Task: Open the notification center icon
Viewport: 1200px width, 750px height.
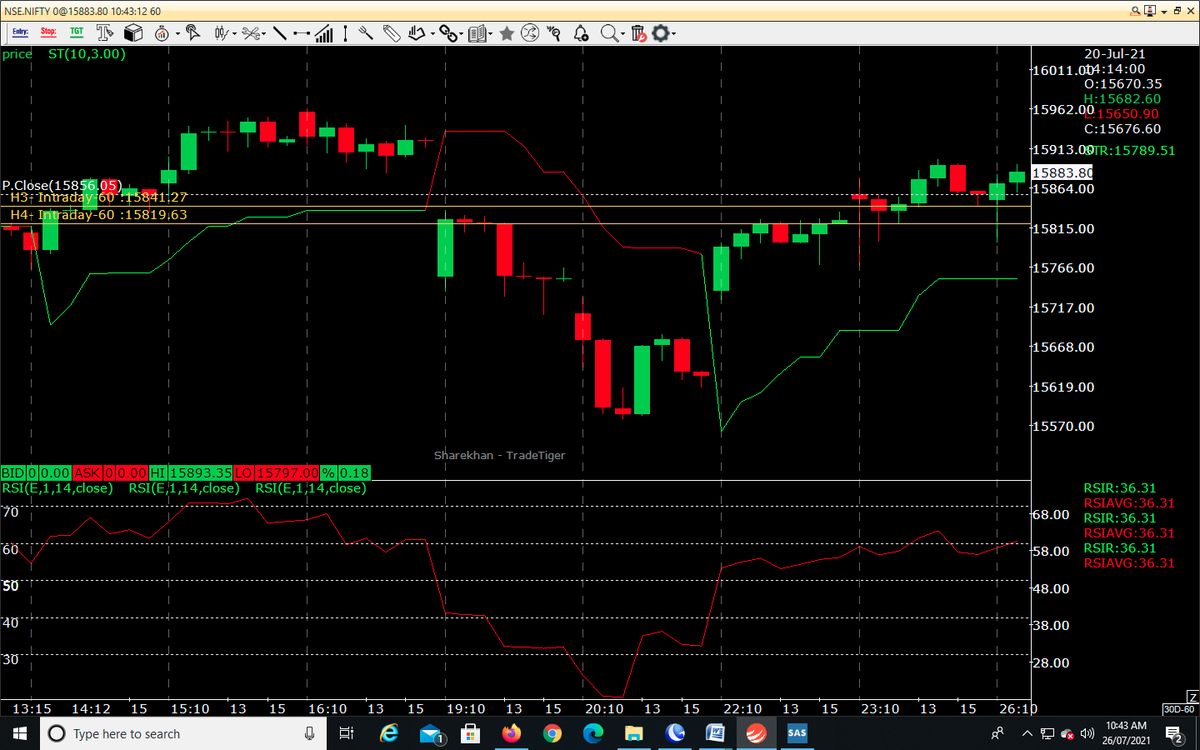Action: pyautogui.click(x=1174, y=734)
